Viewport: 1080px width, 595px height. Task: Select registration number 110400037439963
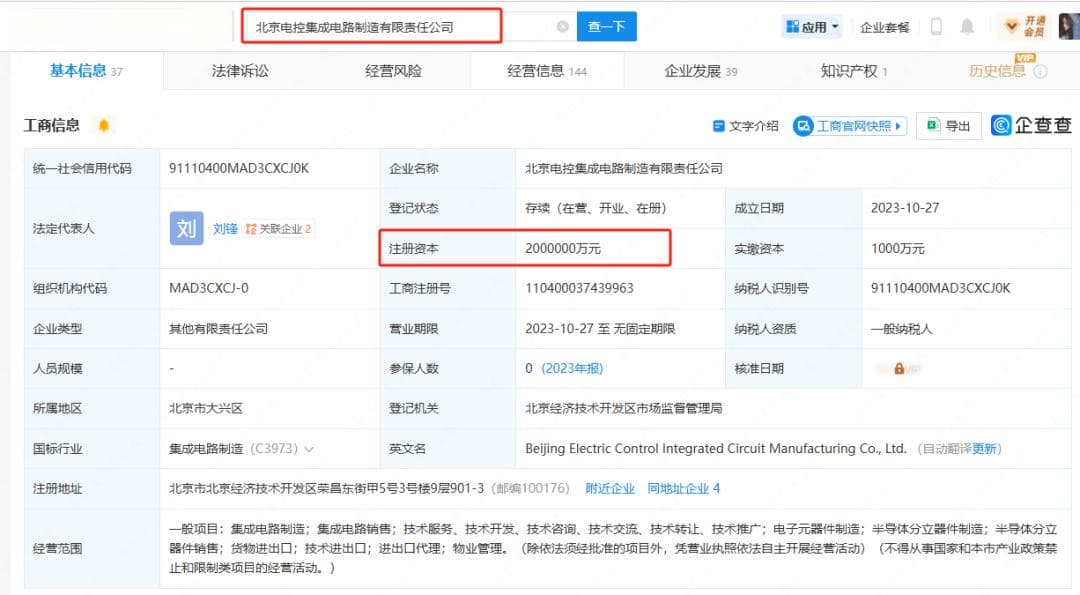pos(579,288)
